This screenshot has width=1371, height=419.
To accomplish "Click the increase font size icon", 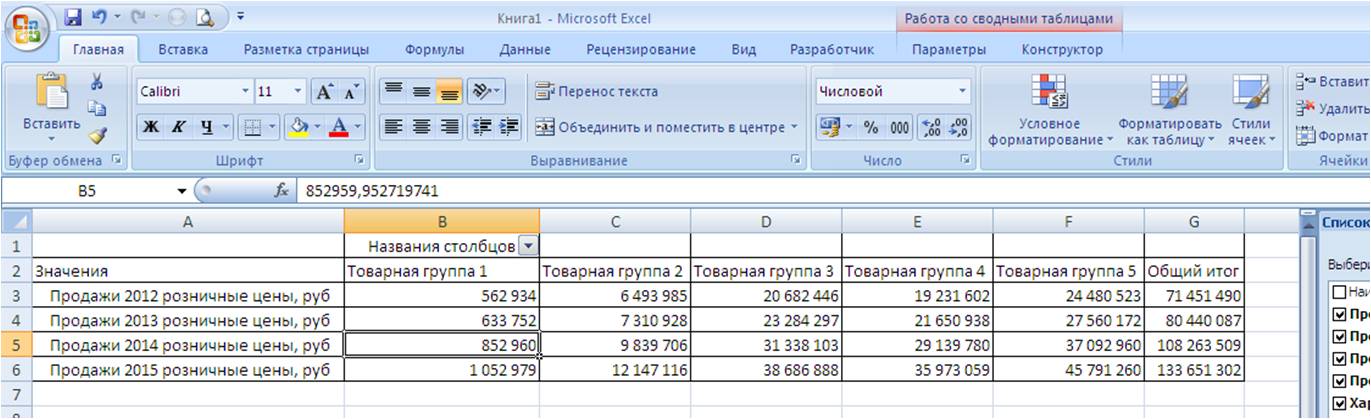I will click(x=325, y=92).
